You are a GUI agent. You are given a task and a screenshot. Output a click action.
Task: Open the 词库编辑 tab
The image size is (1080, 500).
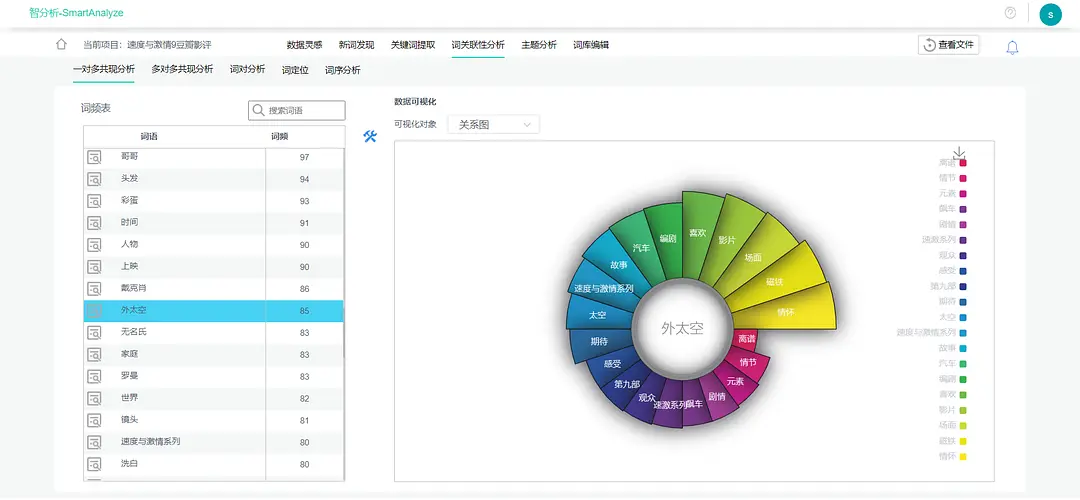point(591,45)
